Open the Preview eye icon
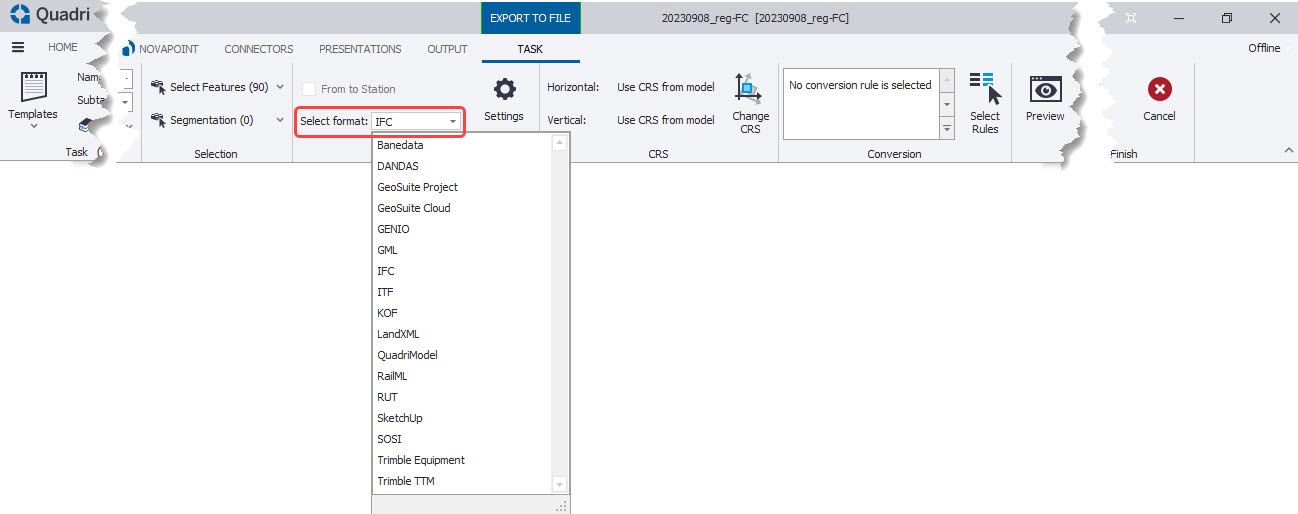 coord(1045,89)
